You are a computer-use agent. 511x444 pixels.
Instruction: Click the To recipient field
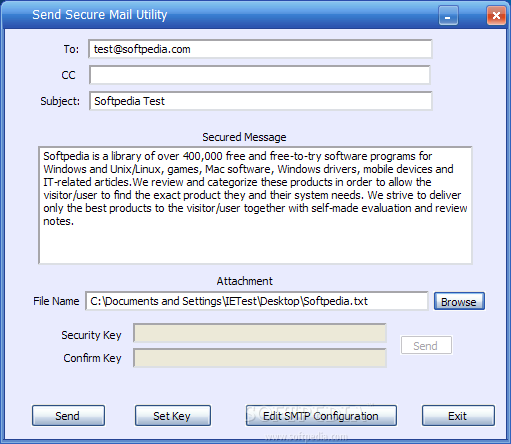pos(260,49)
